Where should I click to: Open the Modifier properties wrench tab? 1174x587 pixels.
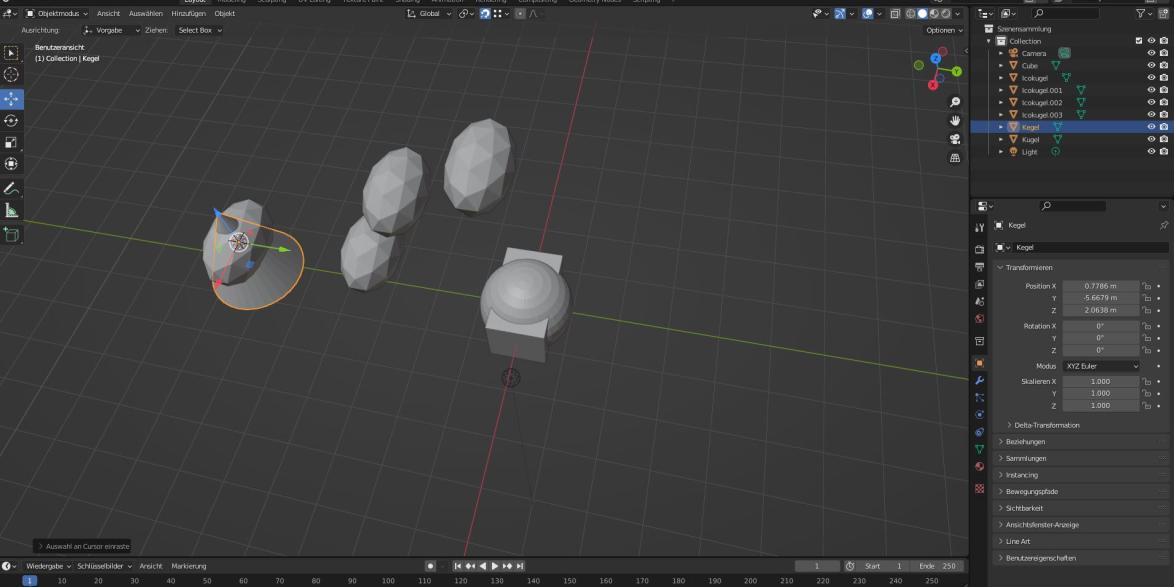(x=980, y=380)
